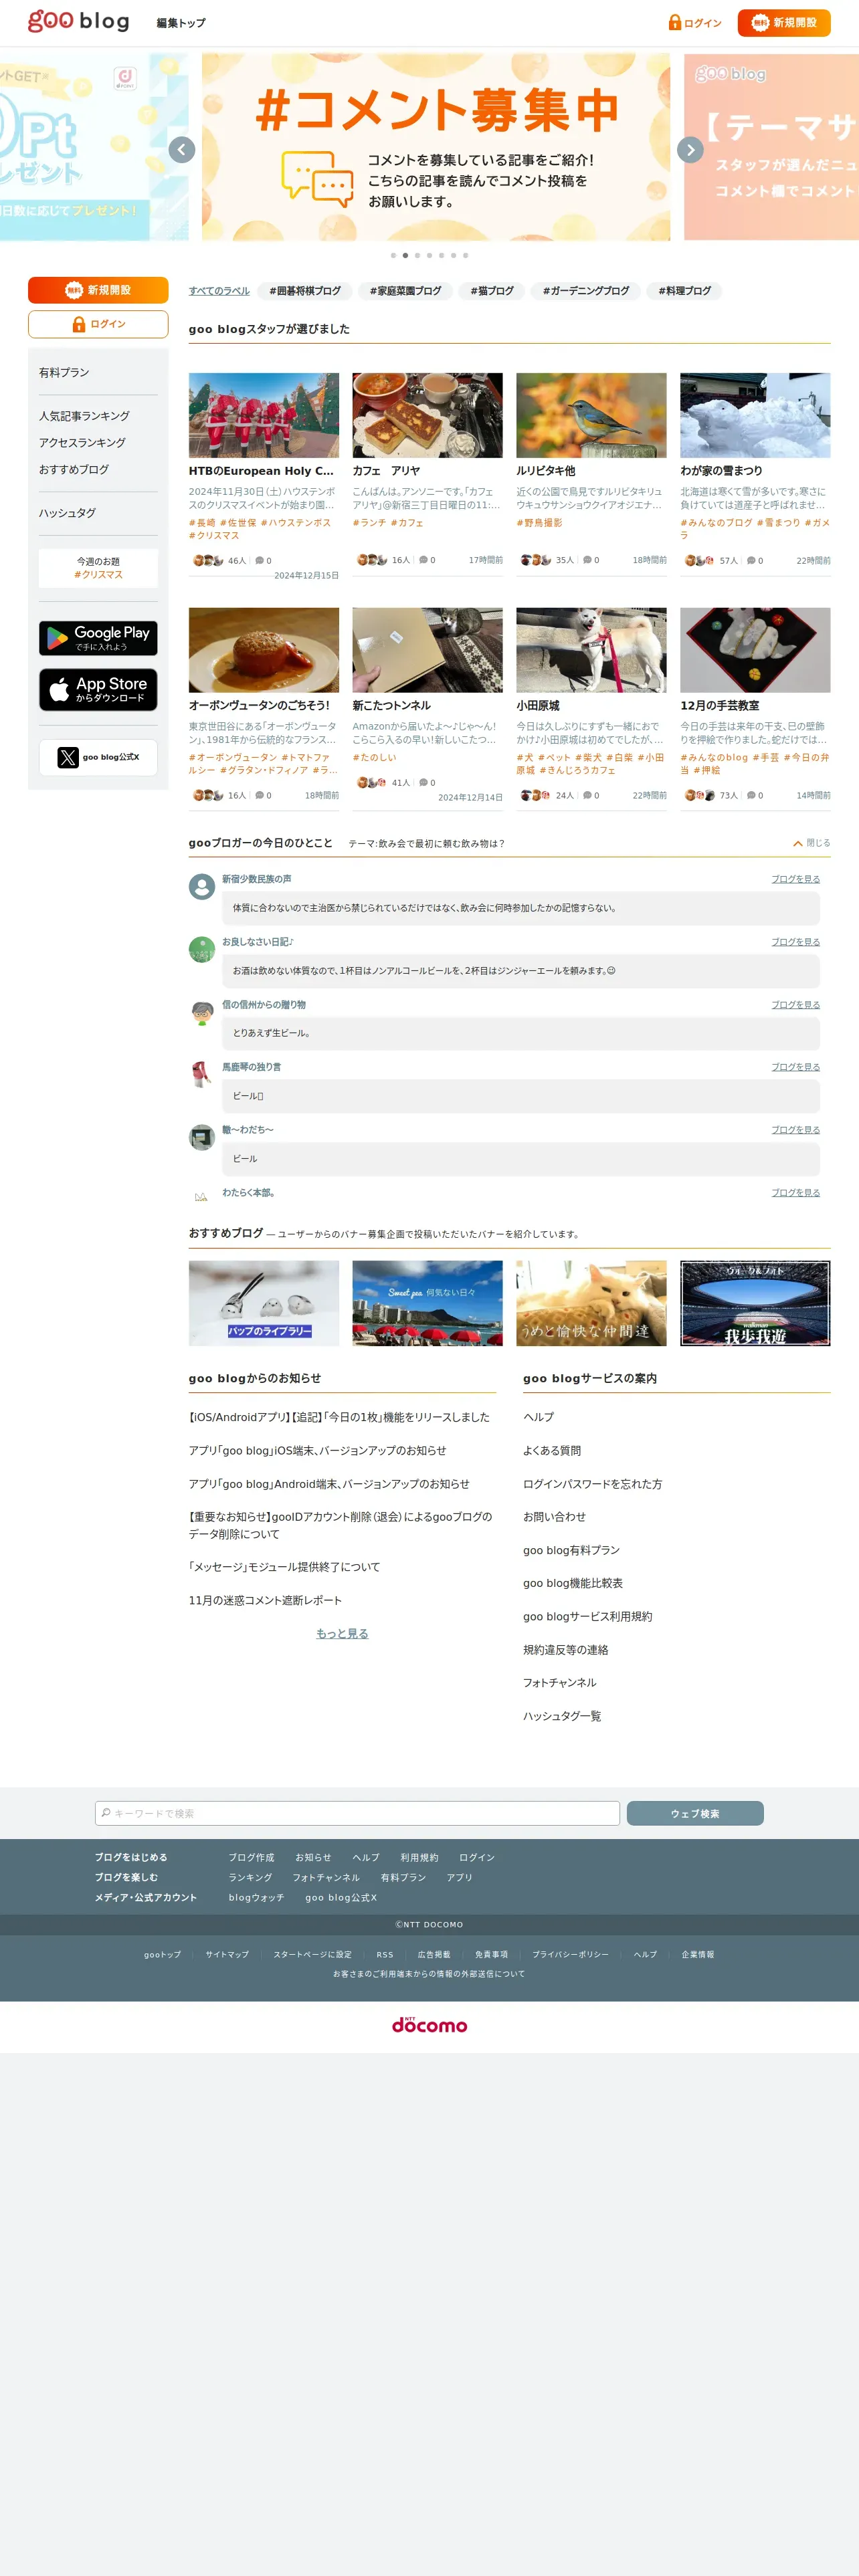
Task: Click the avatar of 新宿少数民族の声
Action: coord(202,887)
